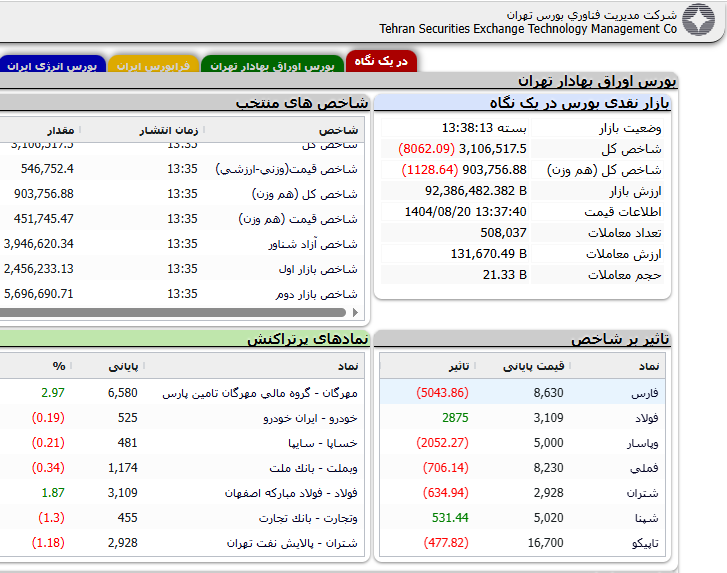Sort indices by شاخص column header
The image size is (727, 573).
[338, 130]
